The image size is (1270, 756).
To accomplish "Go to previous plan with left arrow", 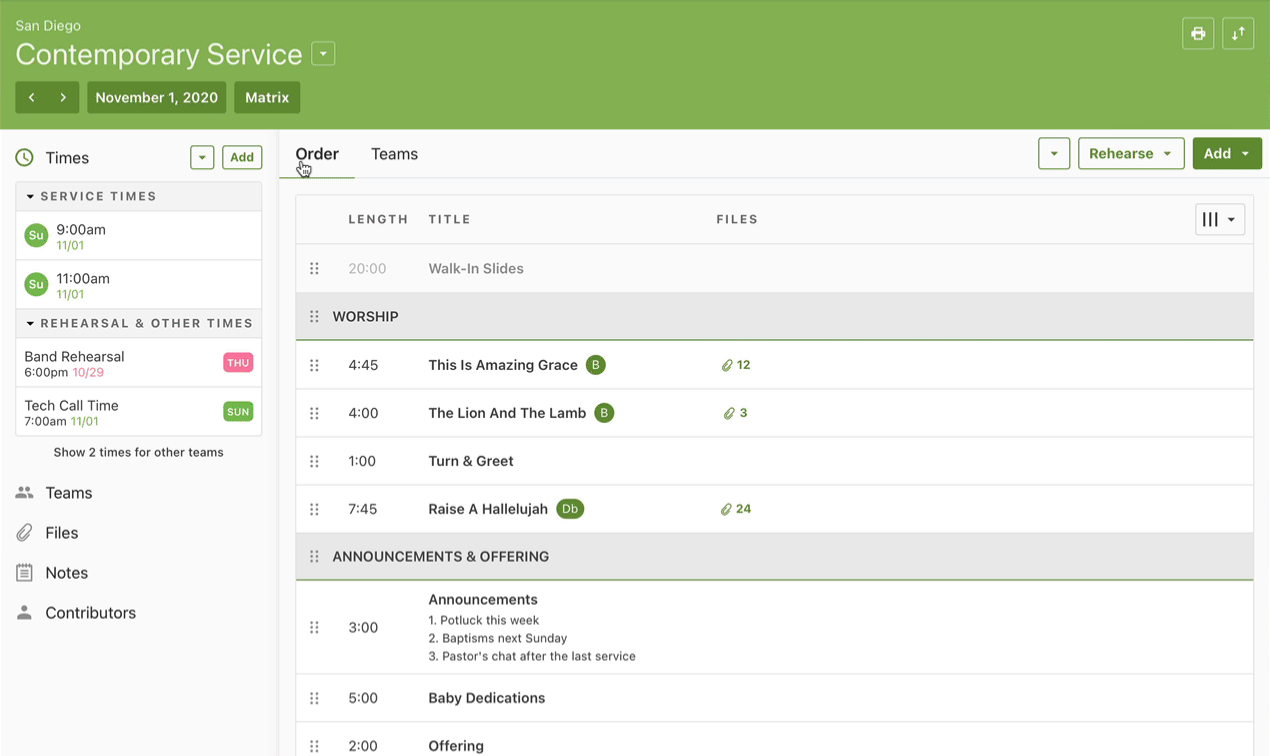I will [x=32, y=98].
